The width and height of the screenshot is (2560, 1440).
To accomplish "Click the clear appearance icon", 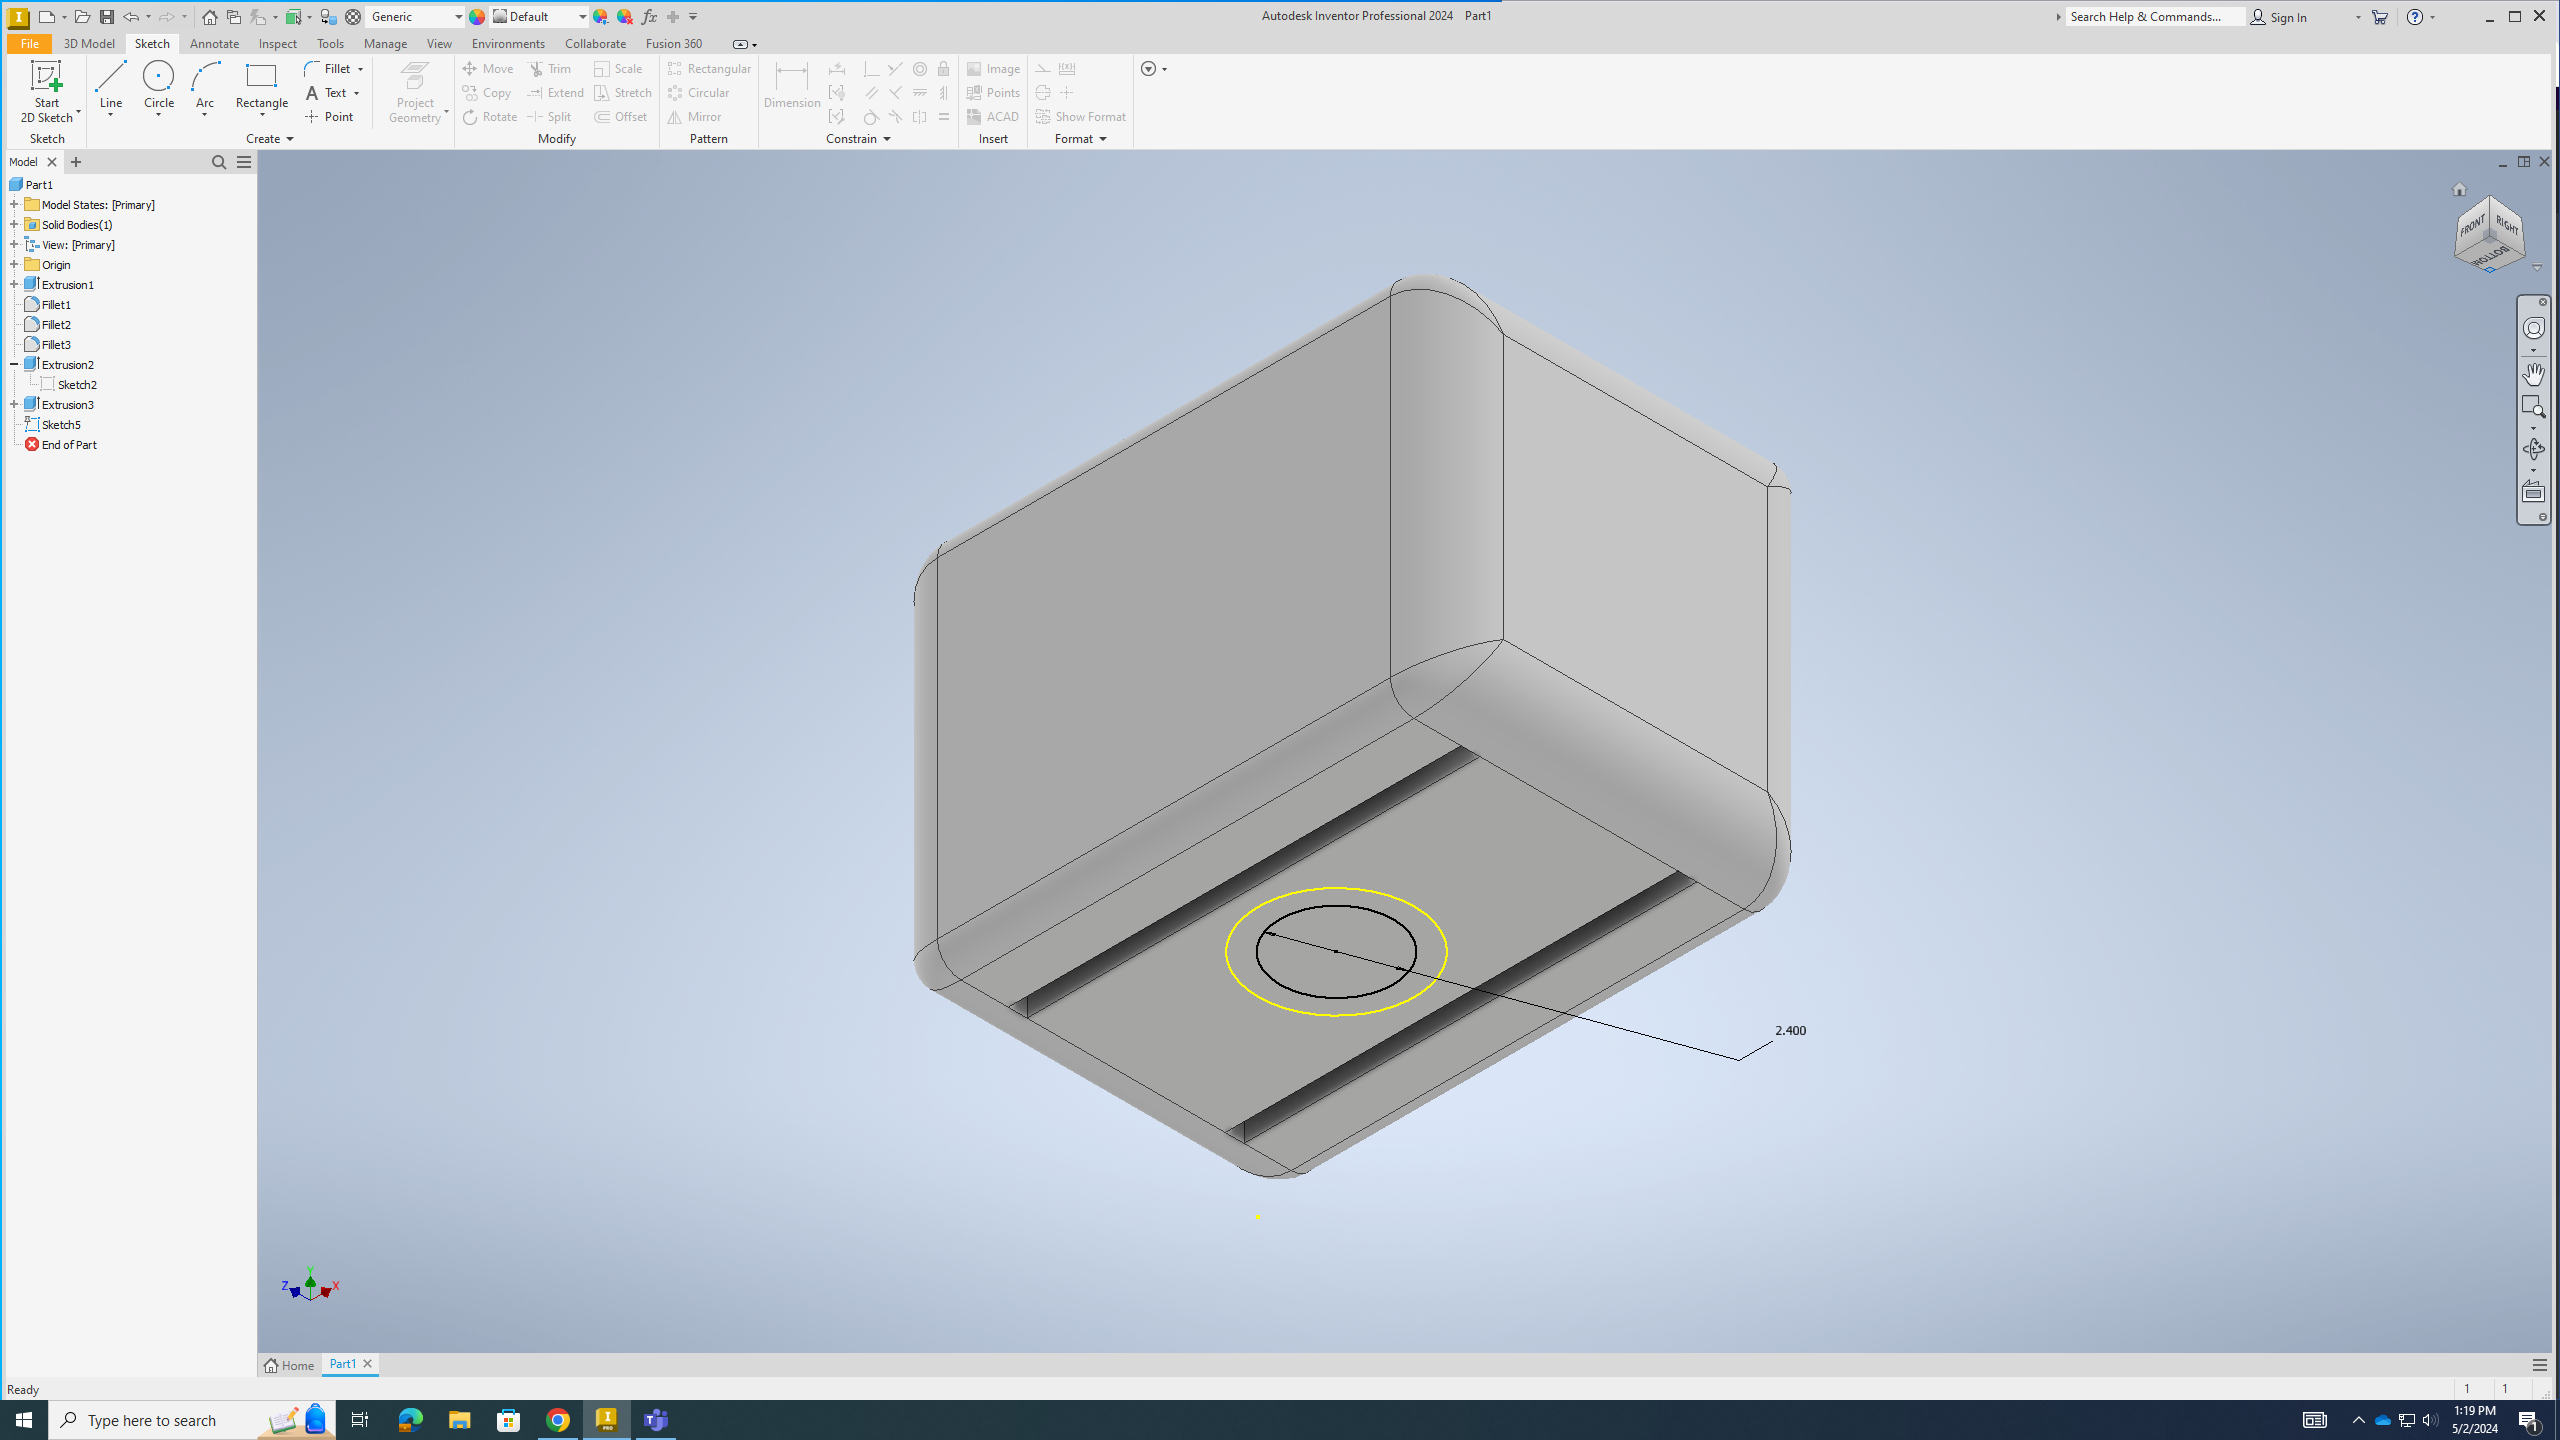I will 624,17.
